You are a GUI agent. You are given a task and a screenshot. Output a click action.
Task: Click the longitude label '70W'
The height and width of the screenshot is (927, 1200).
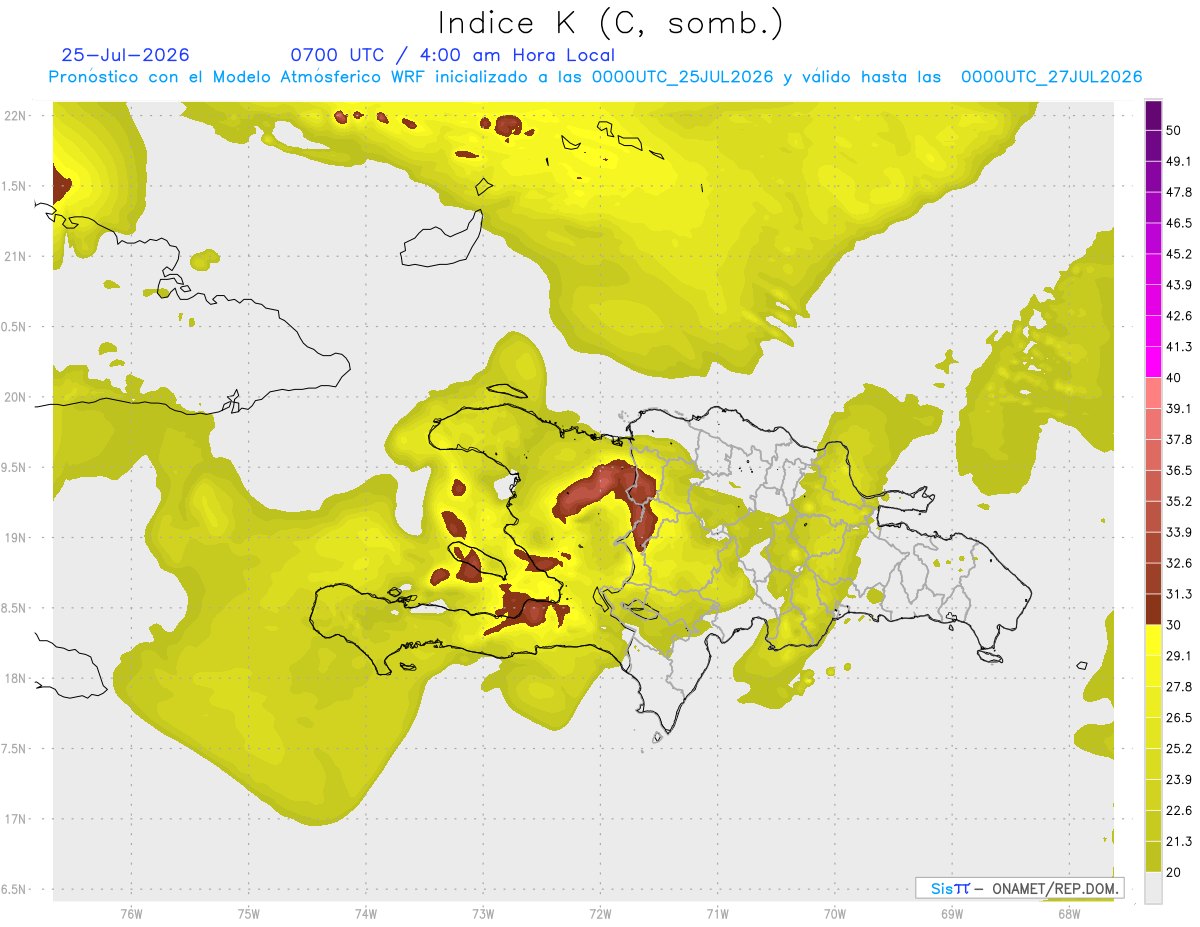[835, 913]
